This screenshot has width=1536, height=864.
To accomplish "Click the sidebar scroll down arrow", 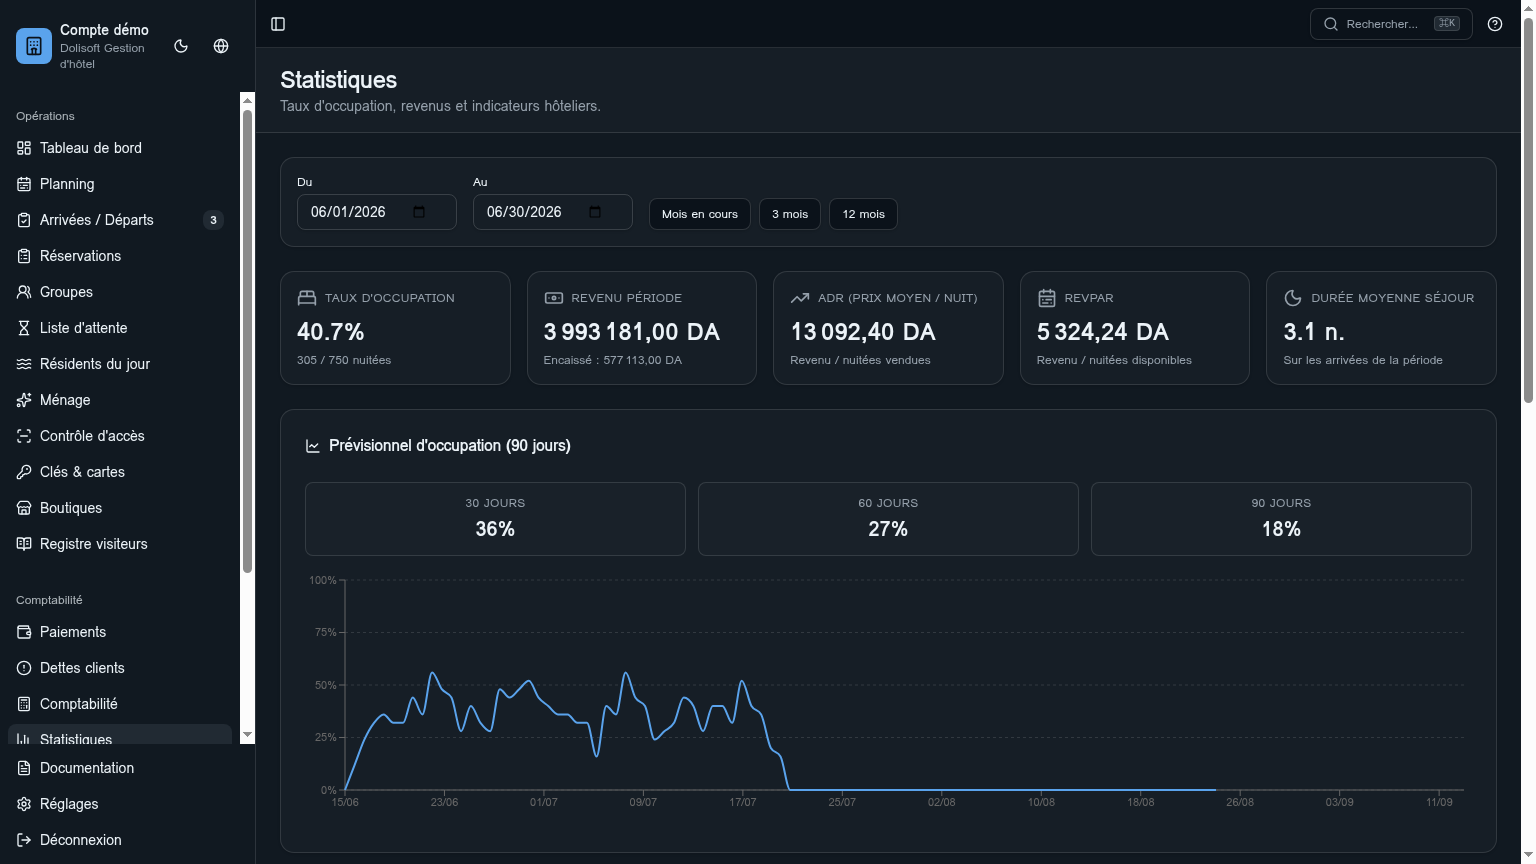I will [248, 736].
